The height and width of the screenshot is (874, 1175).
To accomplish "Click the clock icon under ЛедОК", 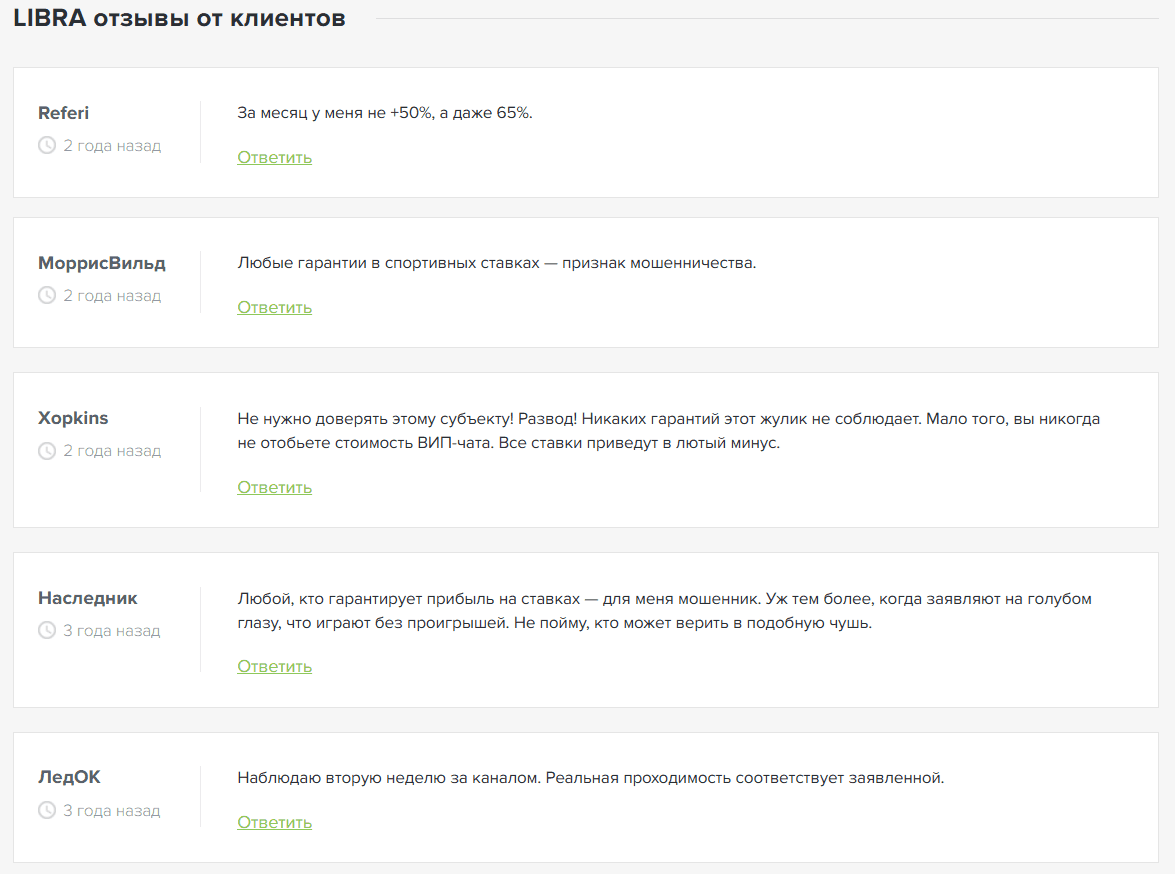I will (47, 810).
